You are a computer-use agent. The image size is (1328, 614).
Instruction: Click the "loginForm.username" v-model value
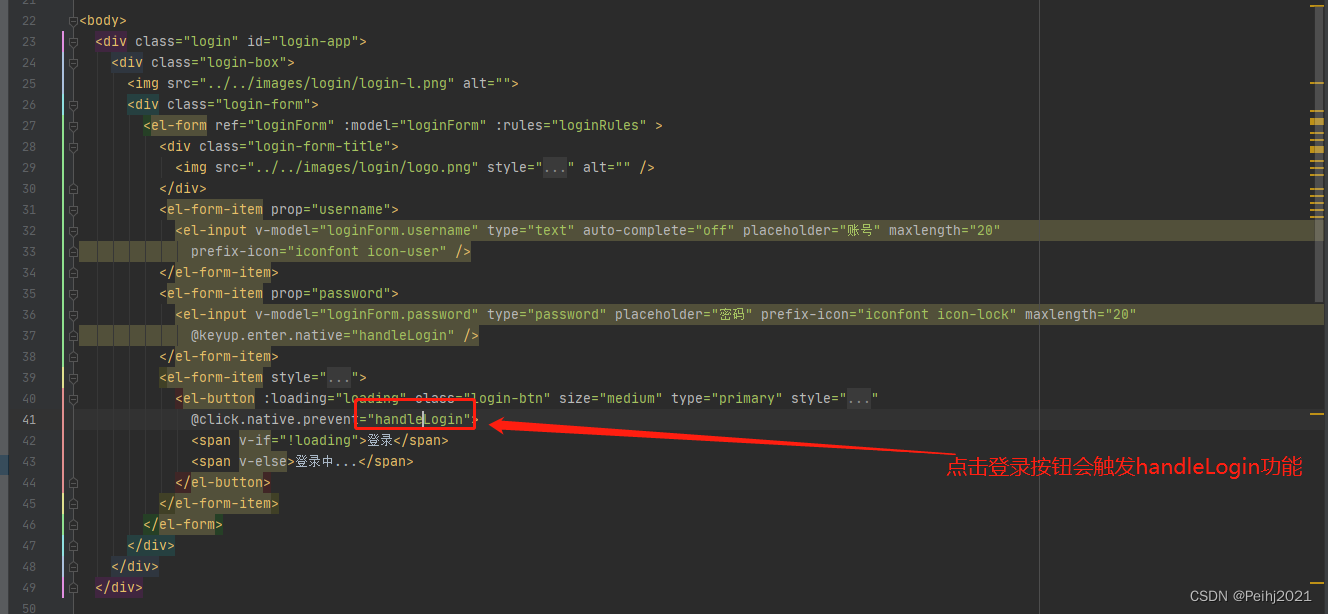399,231
